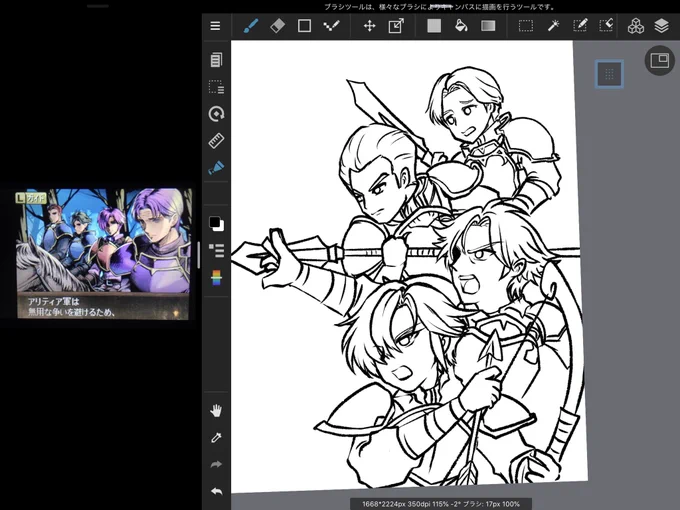Tap the rotate canvas icon
This screenshot has width=680, height=510.
[x=216, y=114]
